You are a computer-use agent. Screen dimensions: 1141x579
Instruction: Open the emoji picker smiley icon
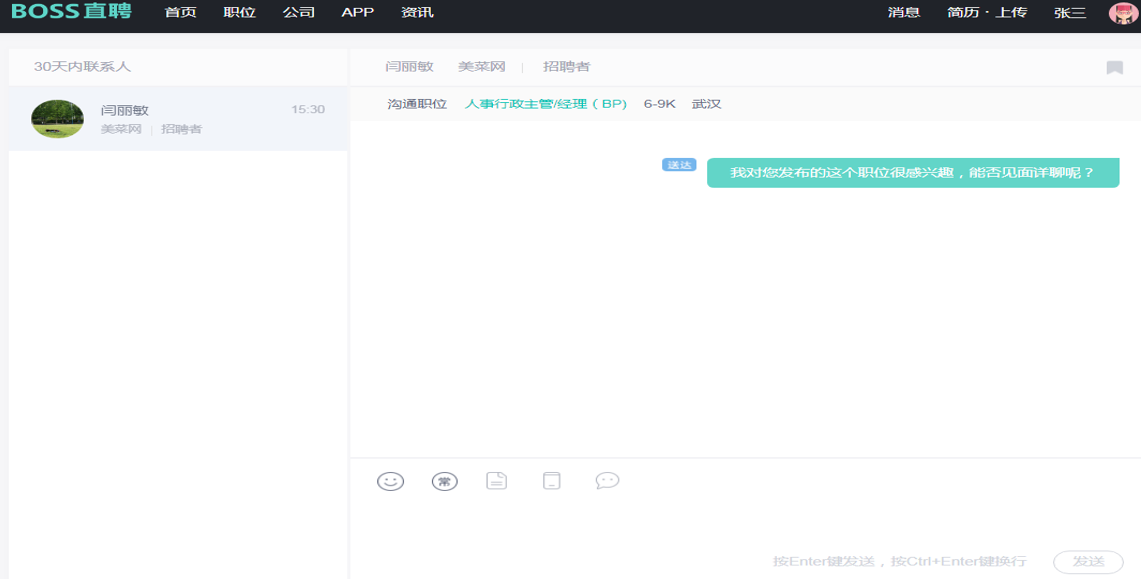click(390, 481)
